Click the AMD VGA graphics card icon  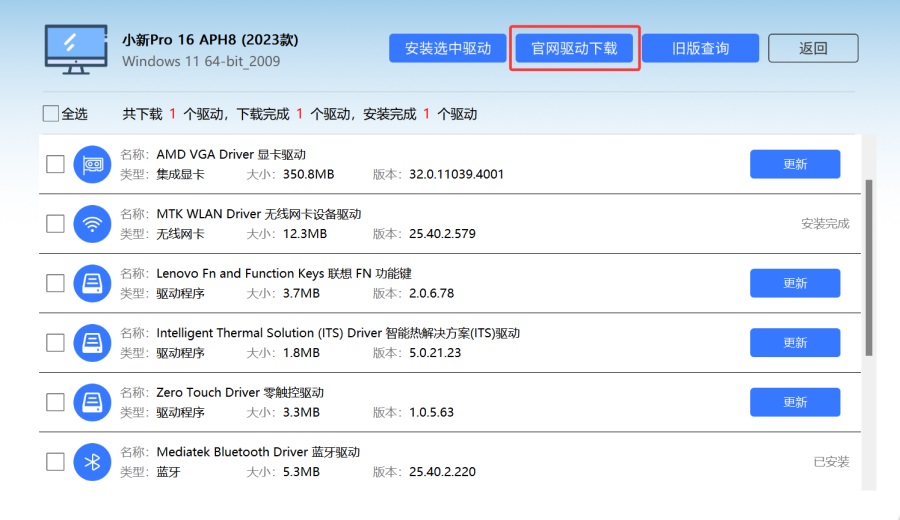coord(92,164)
